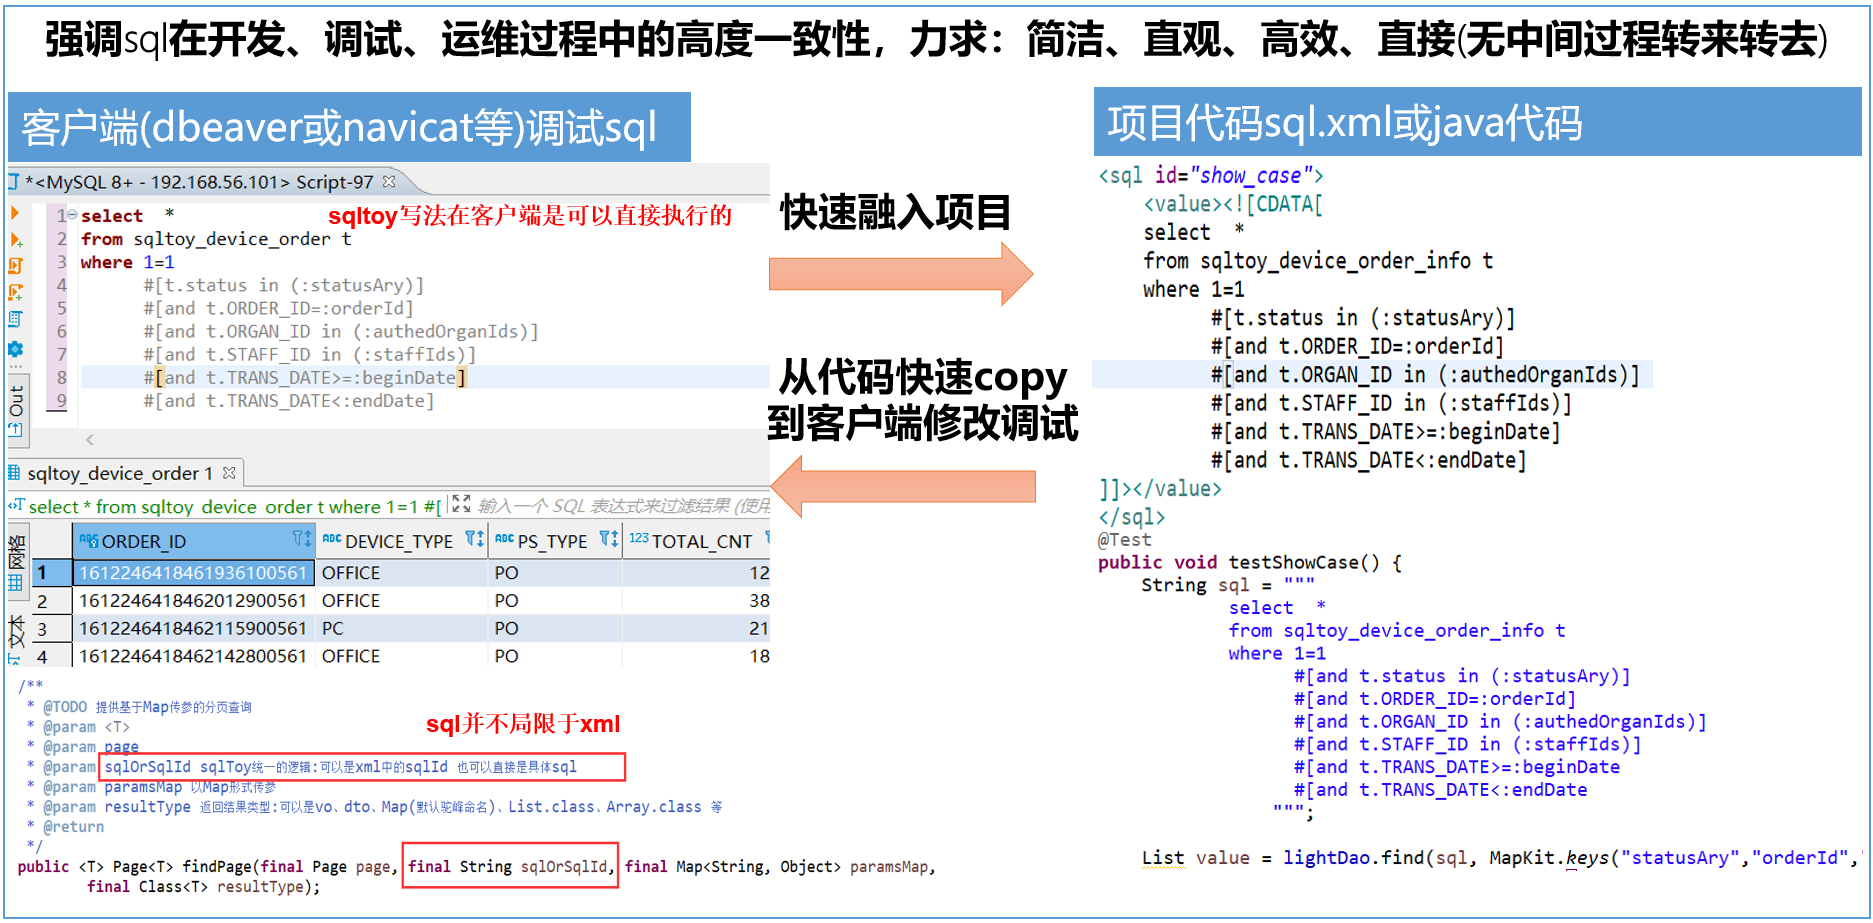The height and width of the screenshot is (923, 1873).
Task: Open the SQL editor settings gear
Action: click(x=16, y=349)
